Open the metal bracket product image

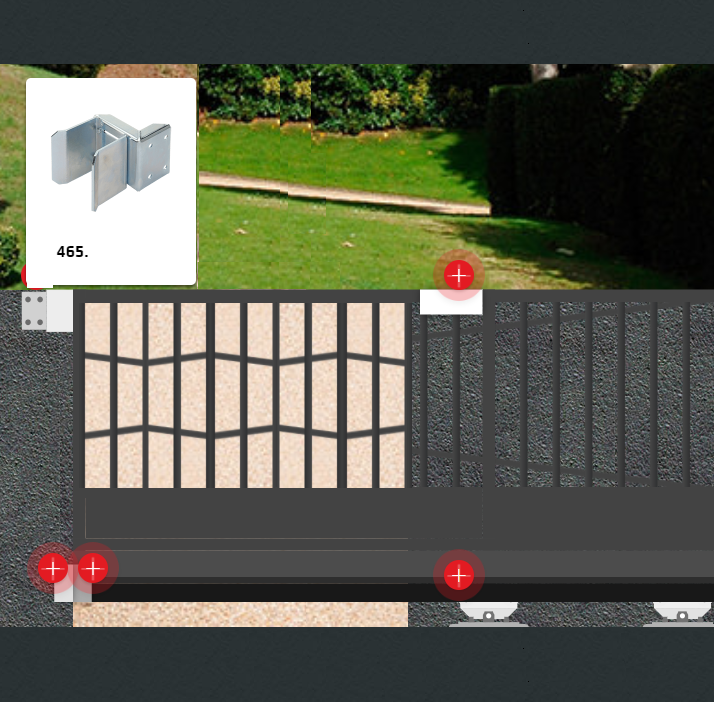click(x=111, y=160)
